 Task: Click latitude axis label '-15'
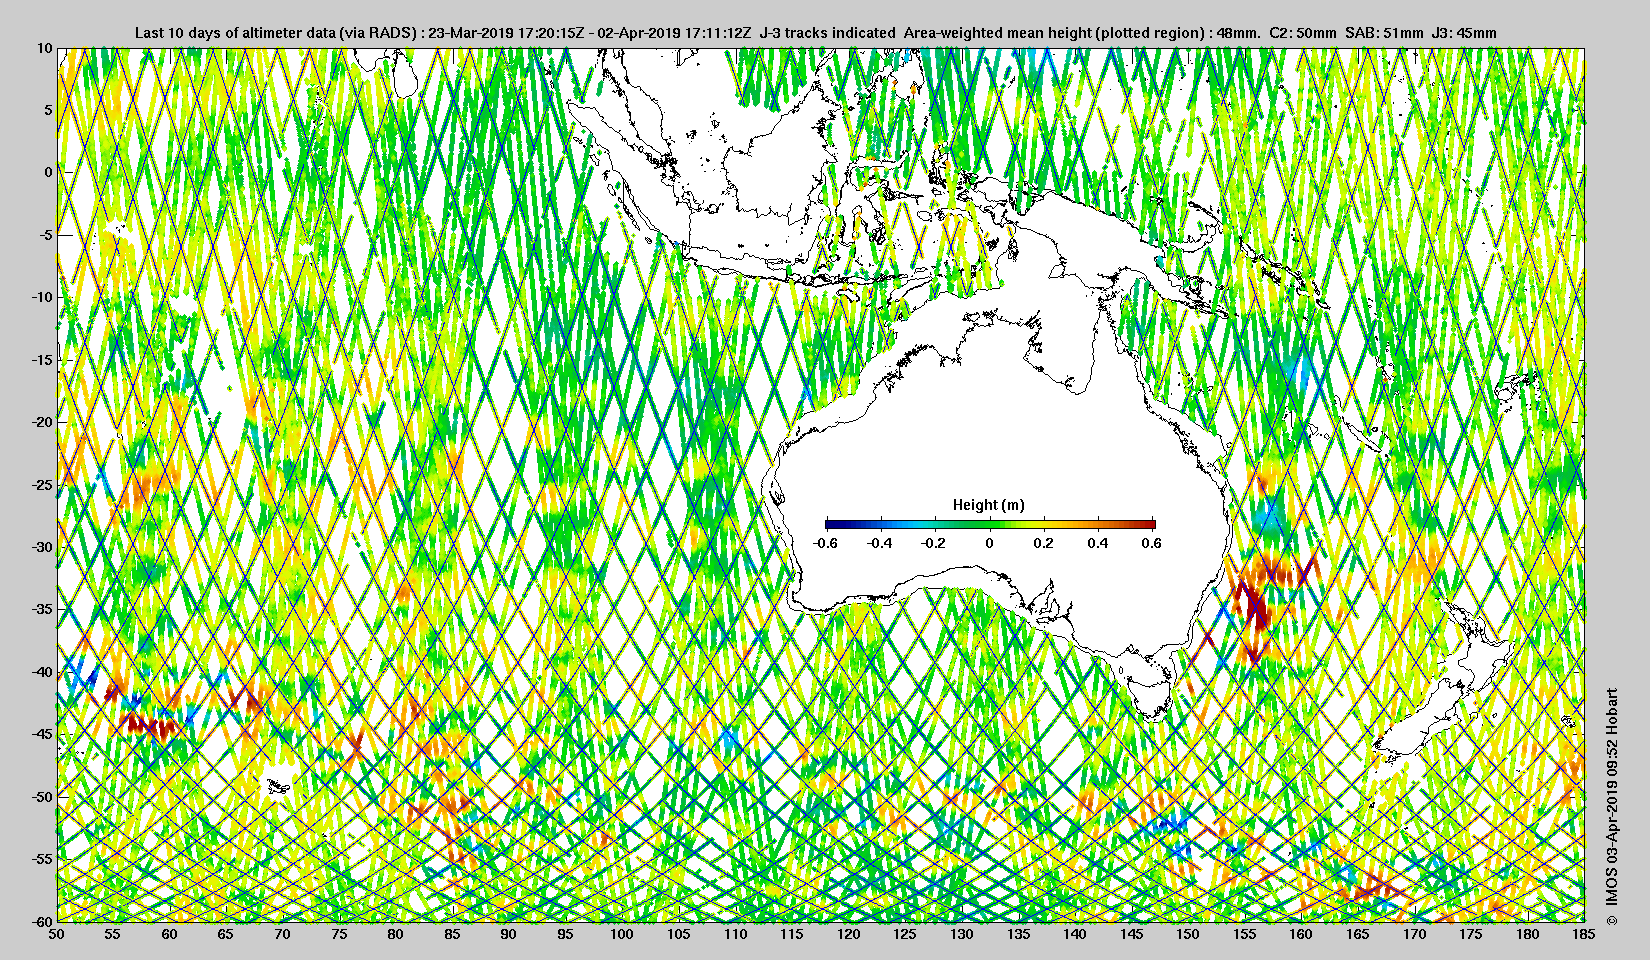41,360
